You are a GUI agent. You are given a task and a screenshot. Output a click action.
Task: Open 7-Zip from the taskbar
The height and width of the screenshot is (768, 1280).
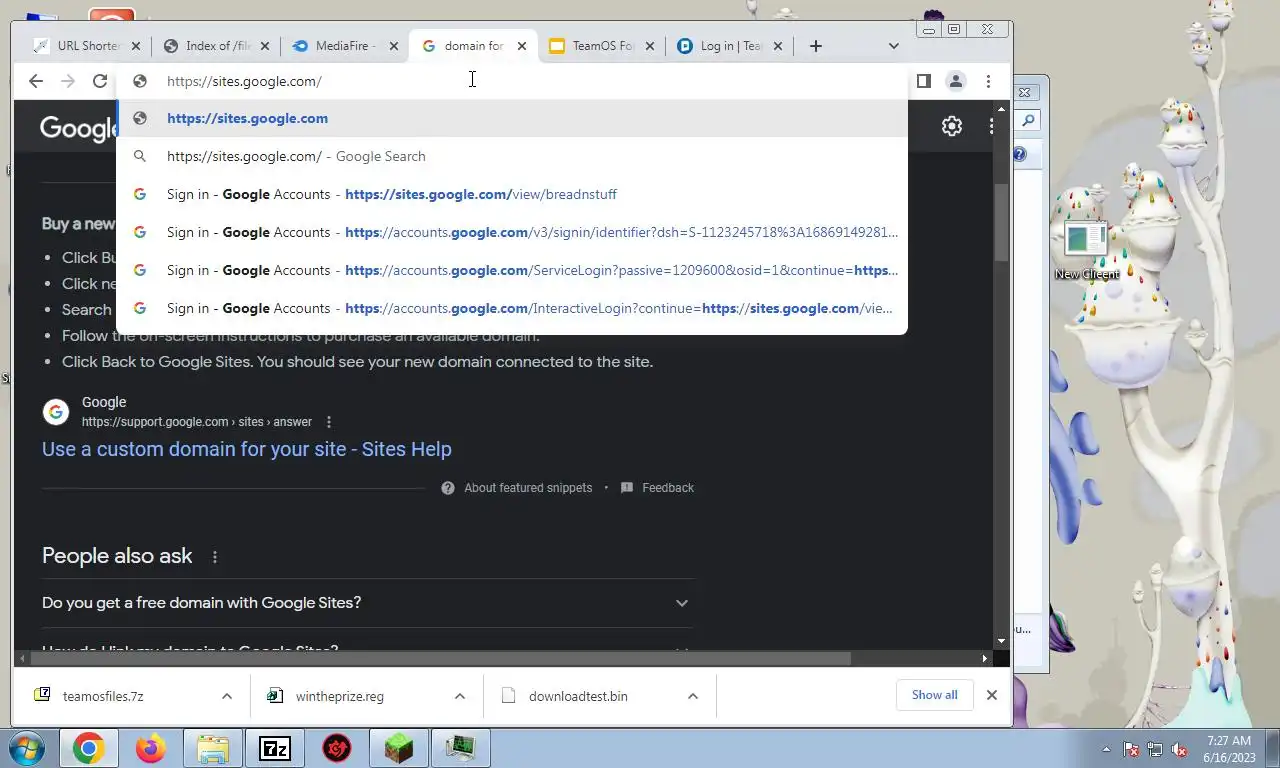pos(275,748)
